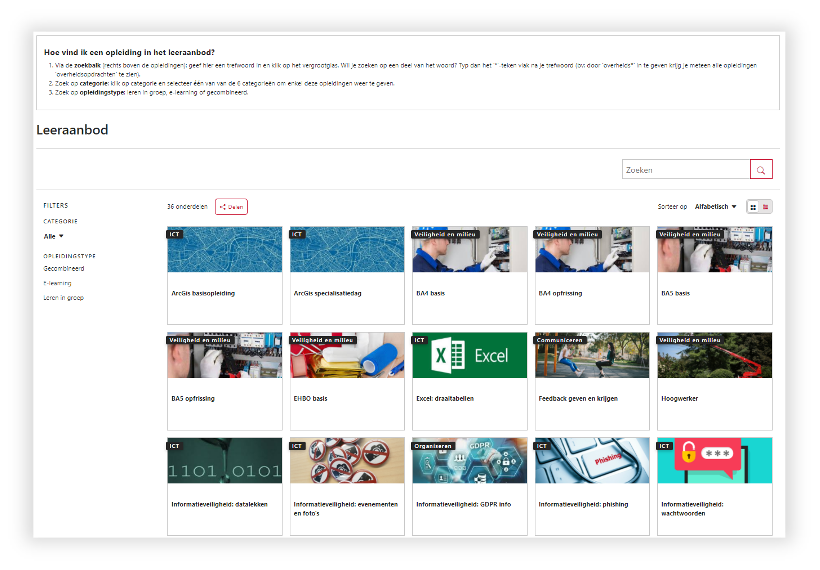Switch to list view icon
Image resolution: width=820 pixels, height=570 pixels.
[766, 207]
